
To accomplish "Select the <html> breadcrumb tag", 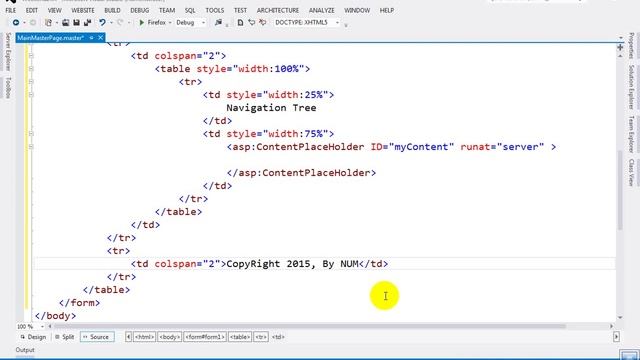I will [x=144, y=337].
